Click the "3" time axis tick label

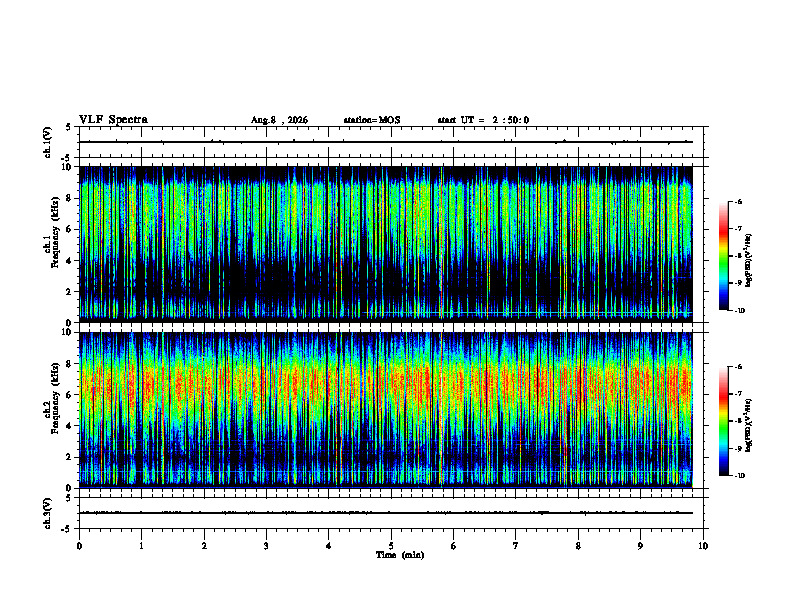(x=266, y=546)
